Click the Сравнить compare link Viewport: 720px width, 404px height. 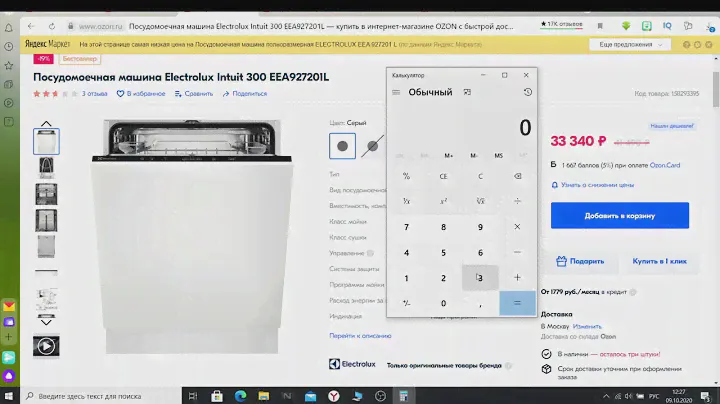click(x=194, y=93)
